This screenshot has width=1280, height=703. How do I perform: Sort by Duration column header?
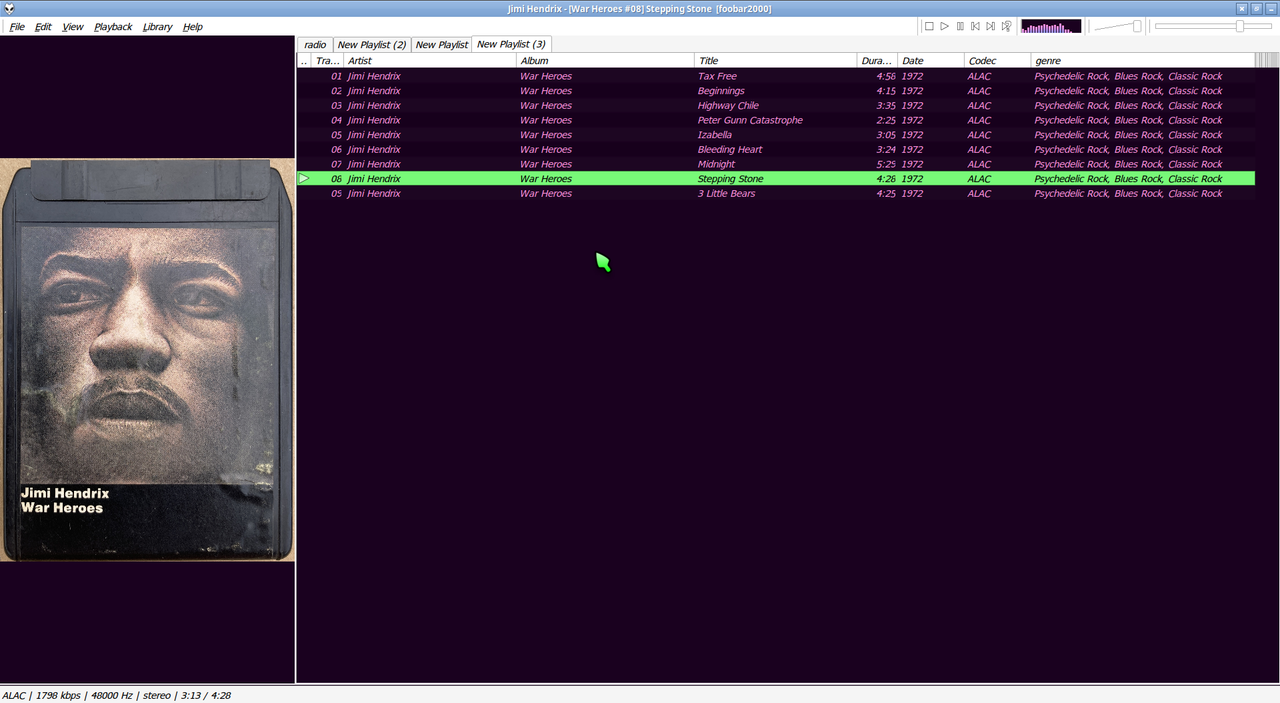(x=877, y=61)
